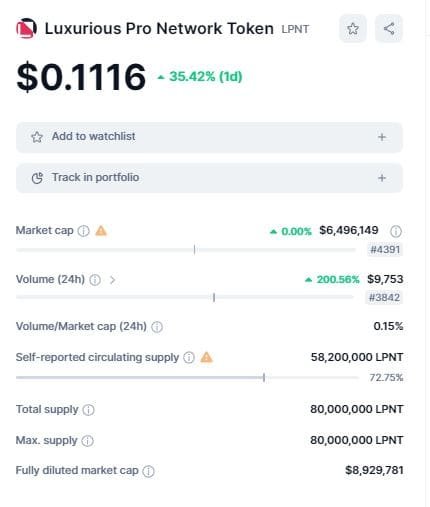The image size is (430, 507).
Task: Click the 72.75% supply percentage
Action: pos(386,378)
